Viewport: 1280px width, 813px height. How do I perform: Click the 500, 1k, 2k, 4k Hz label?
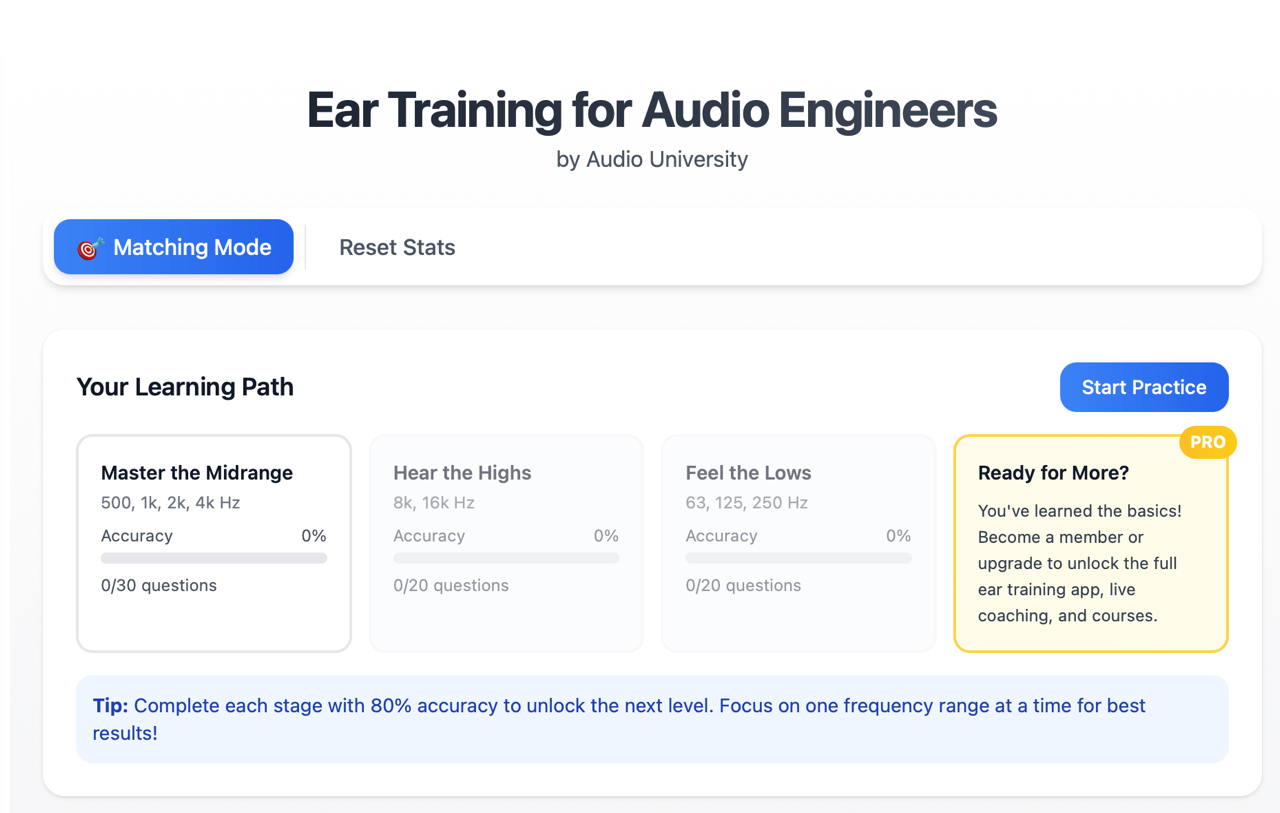pyautogui.click(x=170, y=503)
